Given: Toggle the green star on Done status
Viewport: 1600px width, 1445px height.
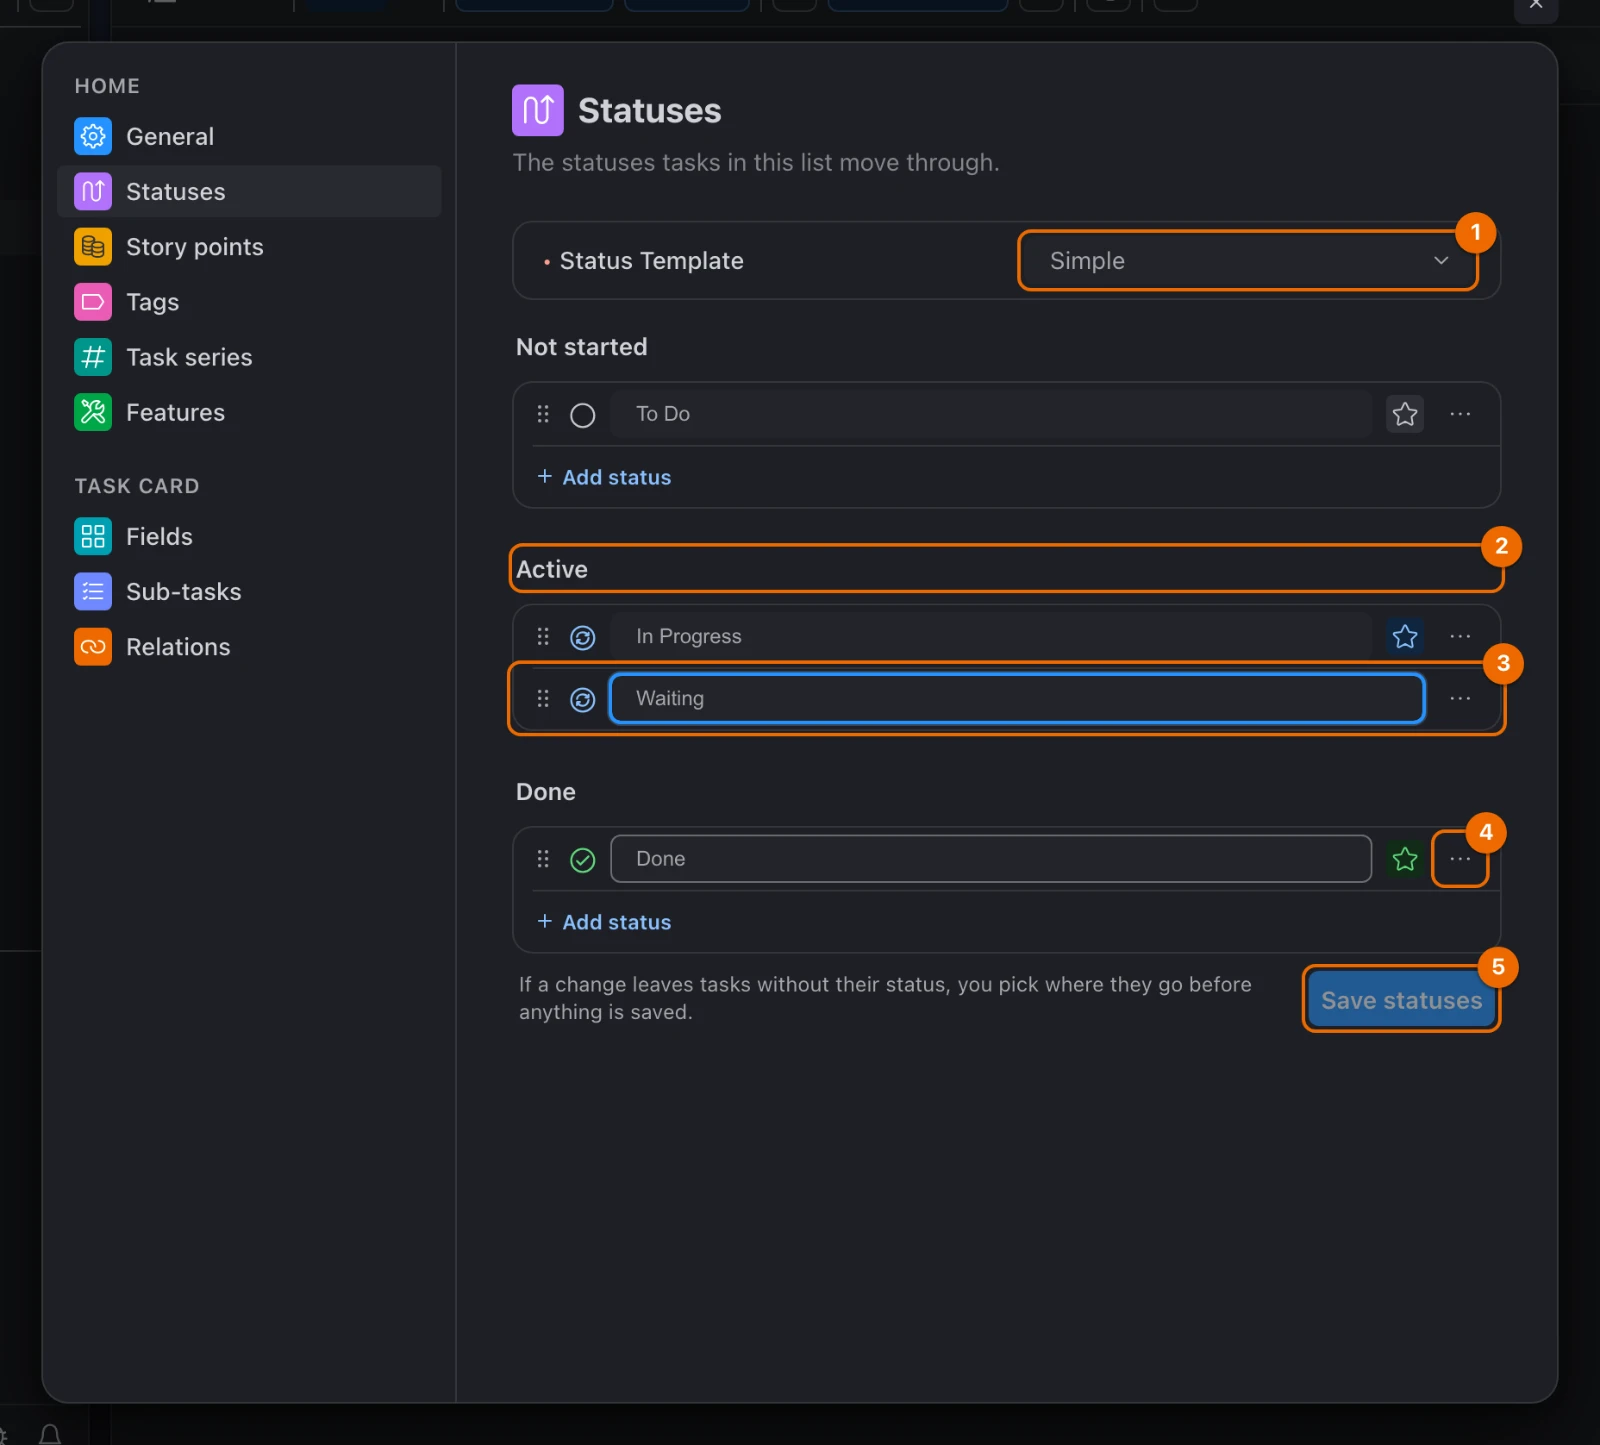Looking at the screenshot, I should pos(1405,858).
